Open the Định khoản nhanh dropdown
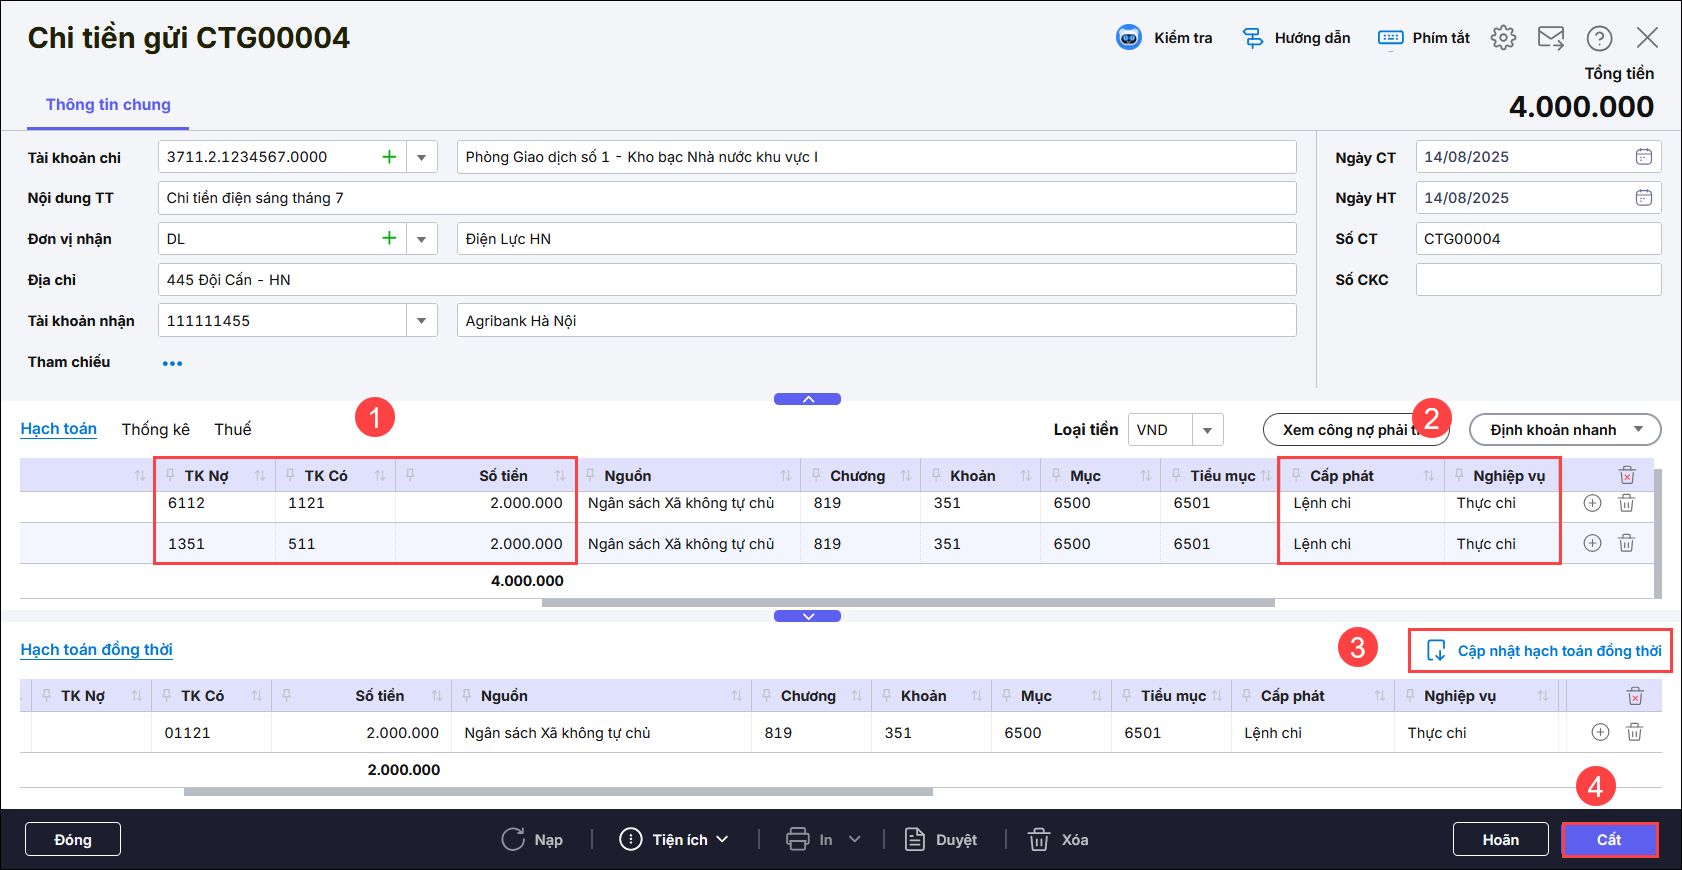The width and height of the screenshot is (1682, 870). pyautogui.click(x=1564, y=430)
